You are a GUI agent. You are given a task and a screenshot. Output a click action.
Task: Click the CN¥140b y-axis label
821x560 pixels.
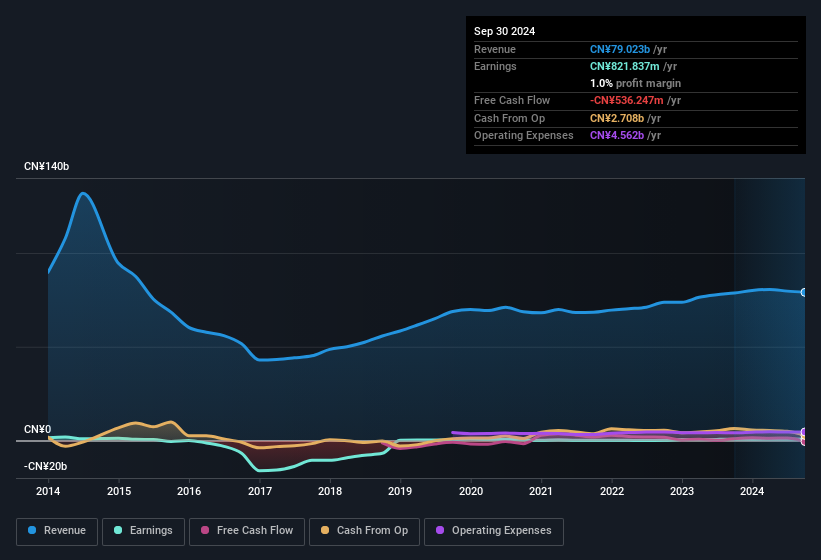coord(46,167)
